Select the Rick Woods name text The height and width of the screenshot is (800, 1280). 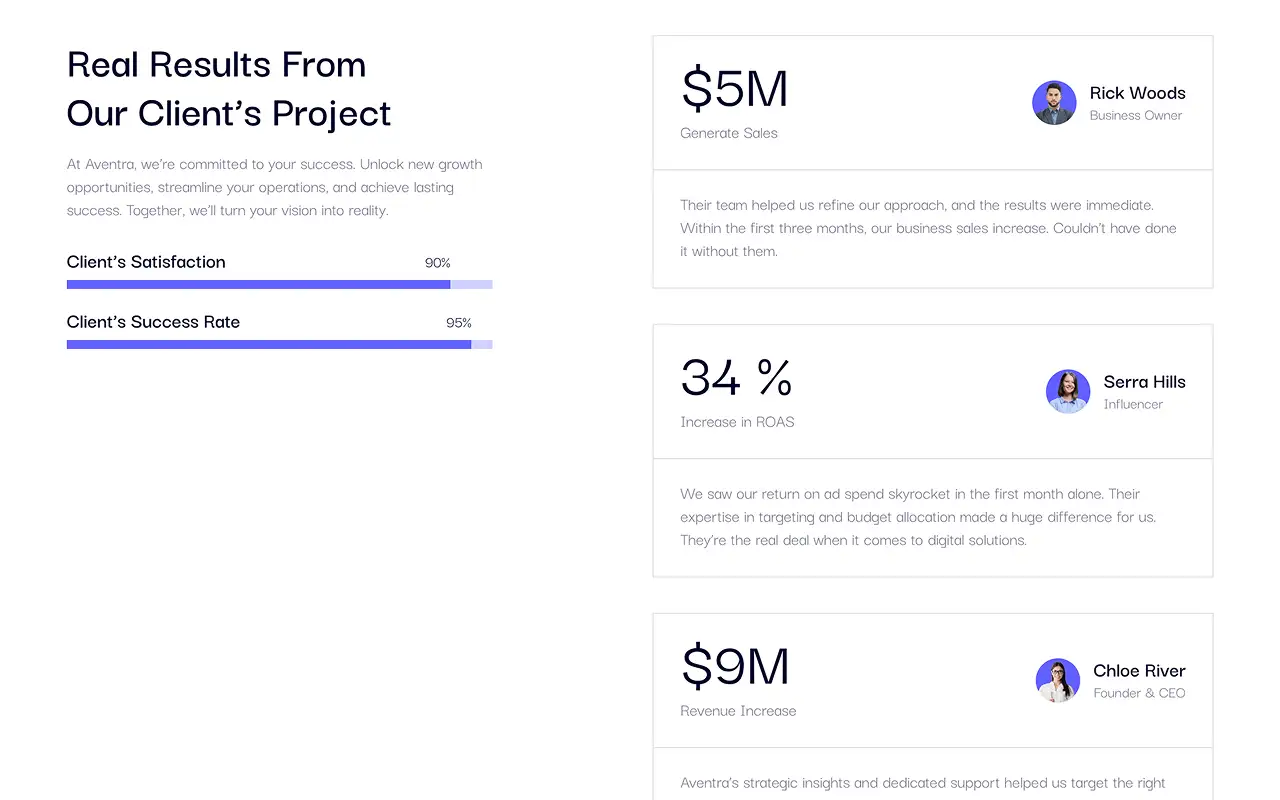tap(1137, 93)
